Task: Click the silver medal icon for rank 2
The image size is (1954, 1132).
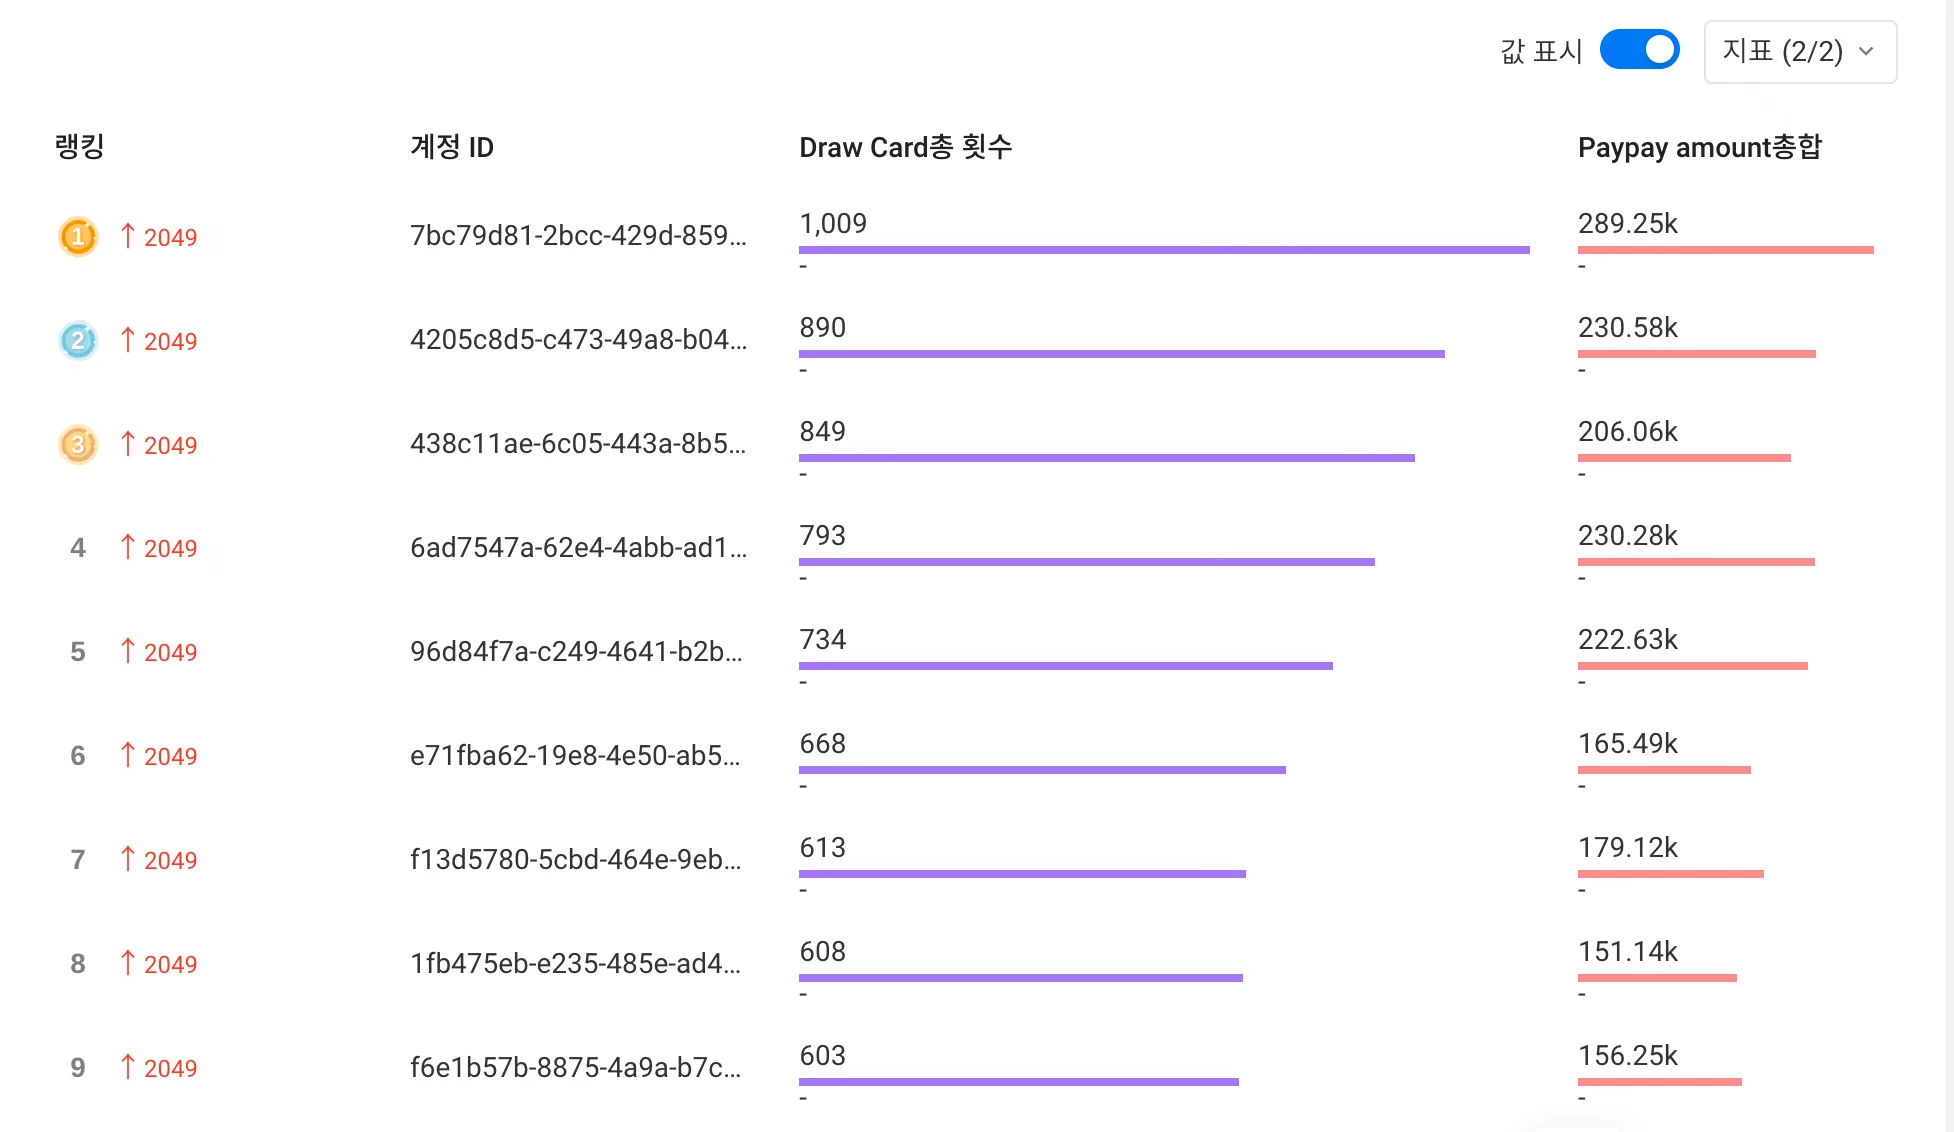Action: (x=77, y=341)
